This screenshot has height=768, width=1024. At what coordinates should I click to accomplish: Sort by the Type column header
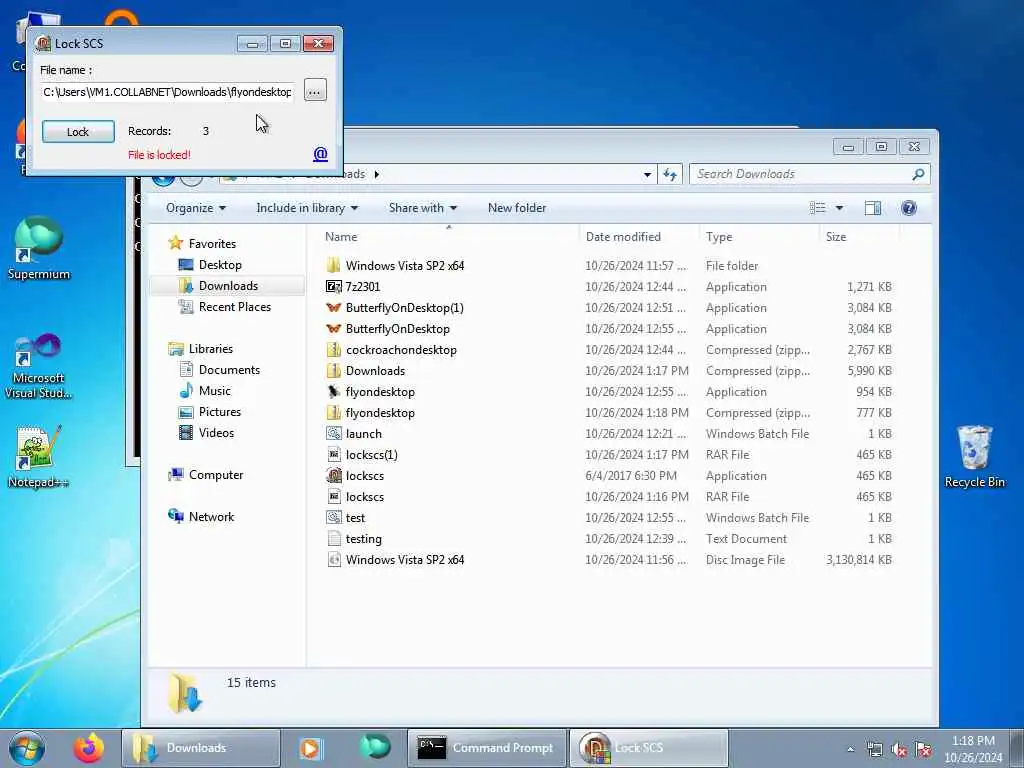click(718, 236)
